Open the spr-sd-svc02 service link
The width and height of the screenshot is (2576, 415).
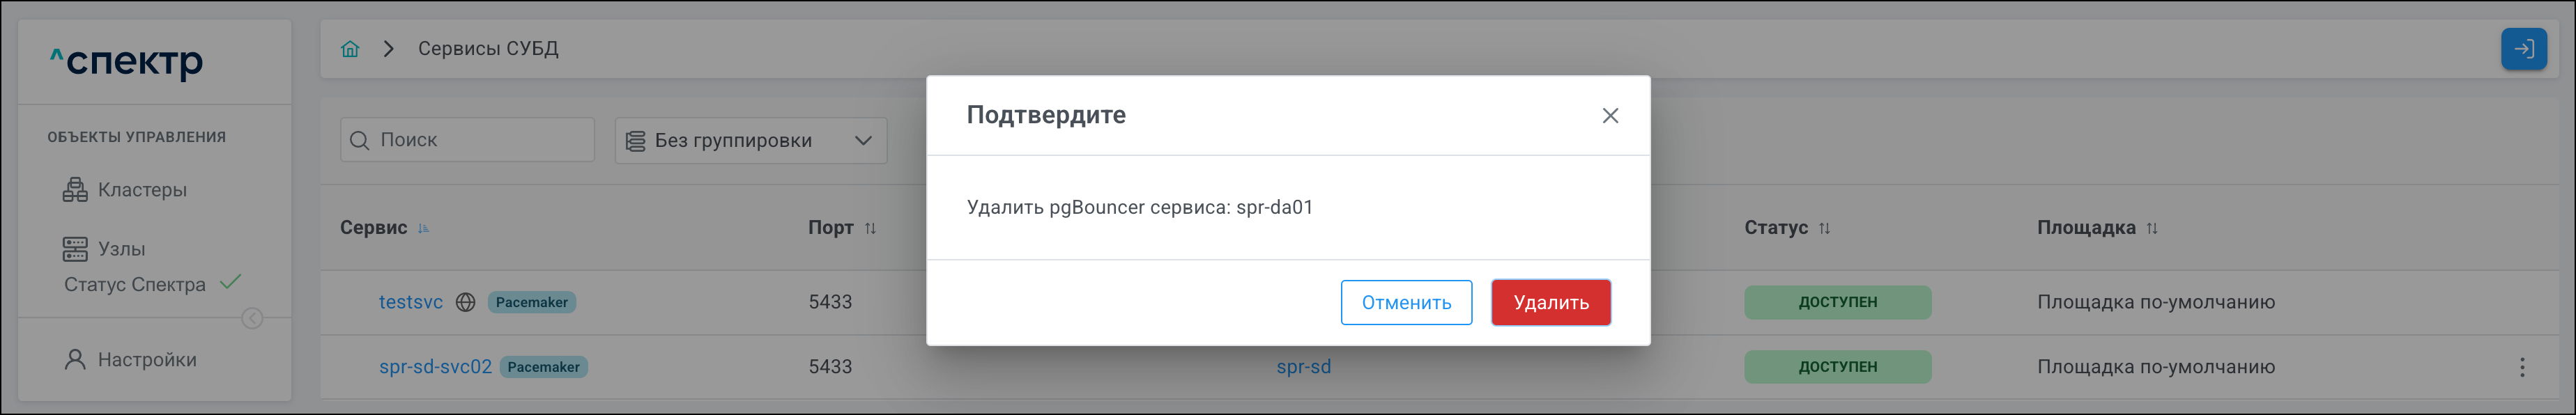coord(435,367)
